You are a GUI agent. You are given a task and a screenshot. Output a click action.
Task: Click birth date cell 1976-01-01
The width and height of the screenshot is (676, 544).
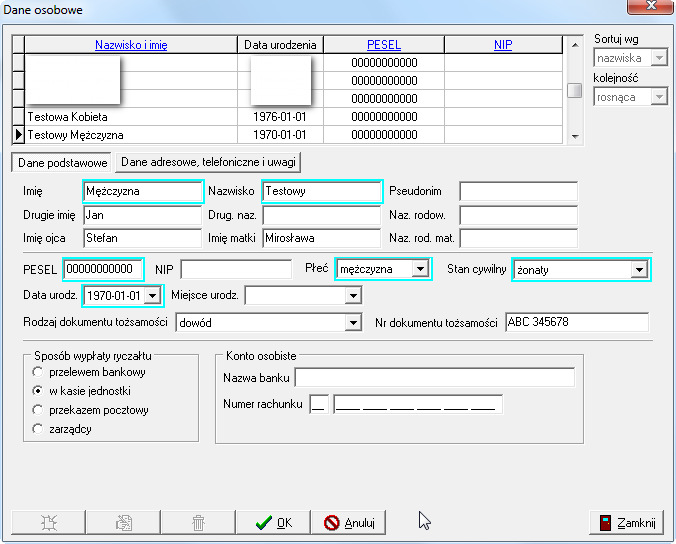pyautogui.click(x=280, y=117)
